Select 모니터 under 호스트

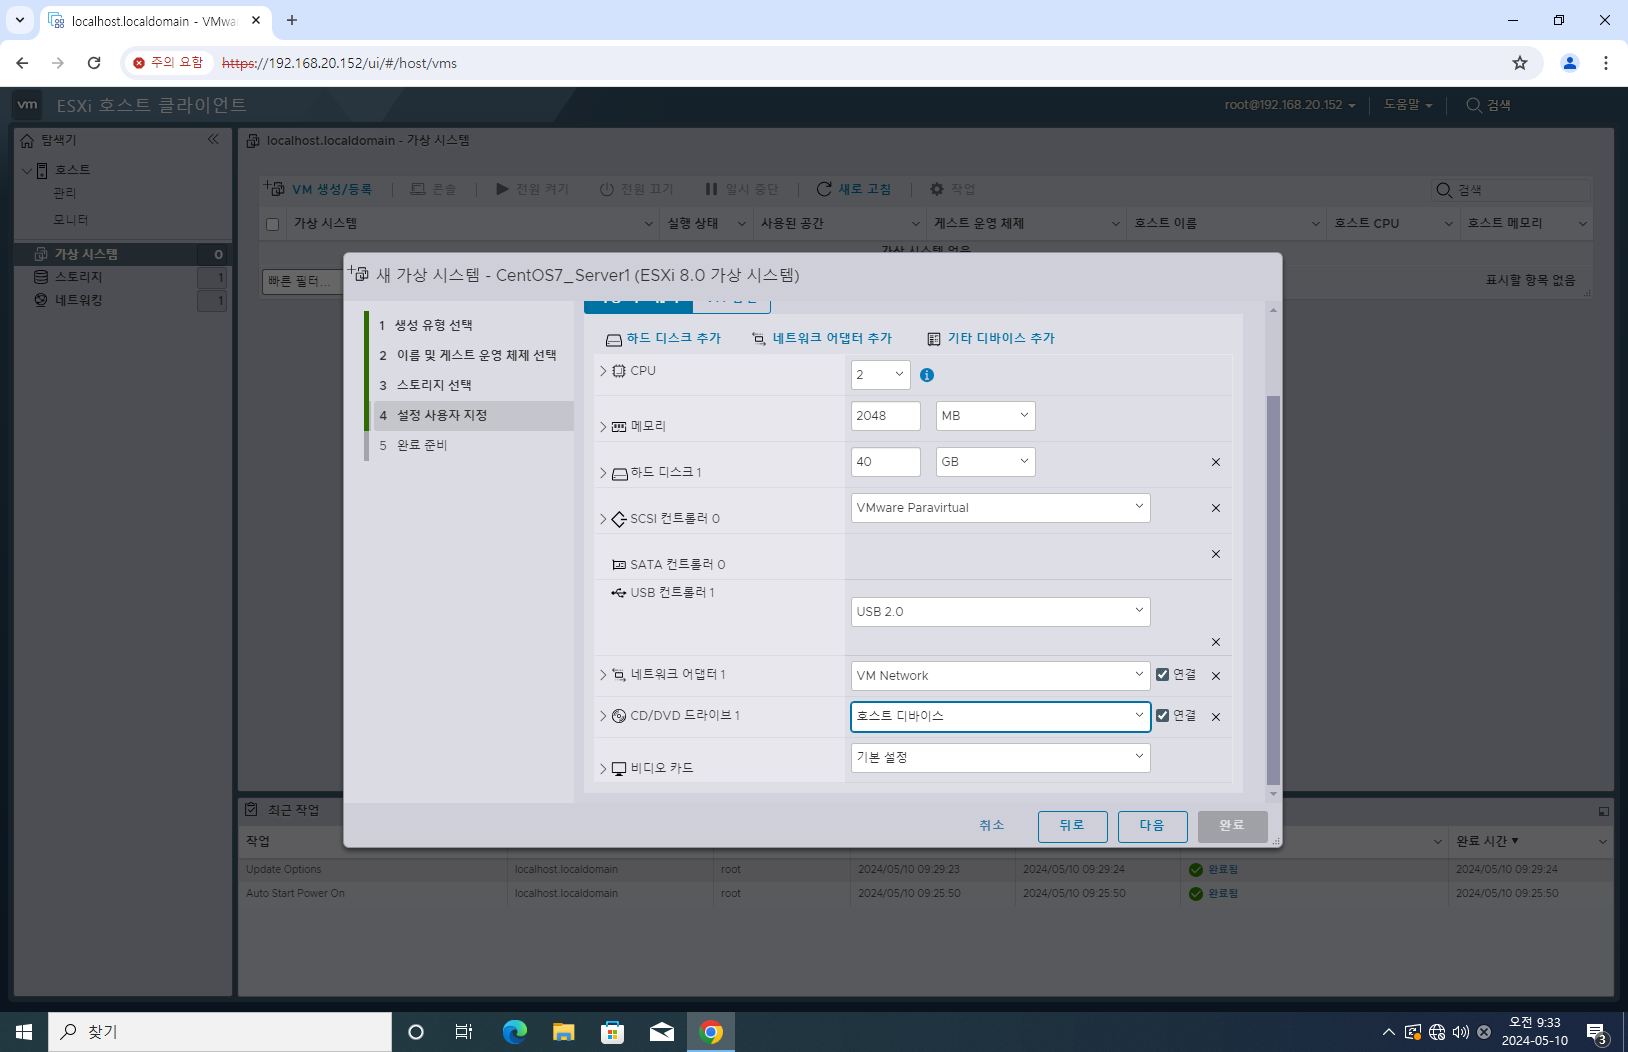point(70,220)
